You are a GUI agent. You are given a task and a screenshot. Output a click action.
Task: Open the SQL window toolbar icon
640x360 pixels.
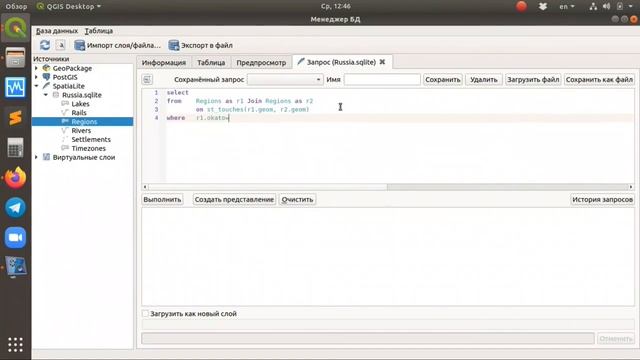[60, 45]
